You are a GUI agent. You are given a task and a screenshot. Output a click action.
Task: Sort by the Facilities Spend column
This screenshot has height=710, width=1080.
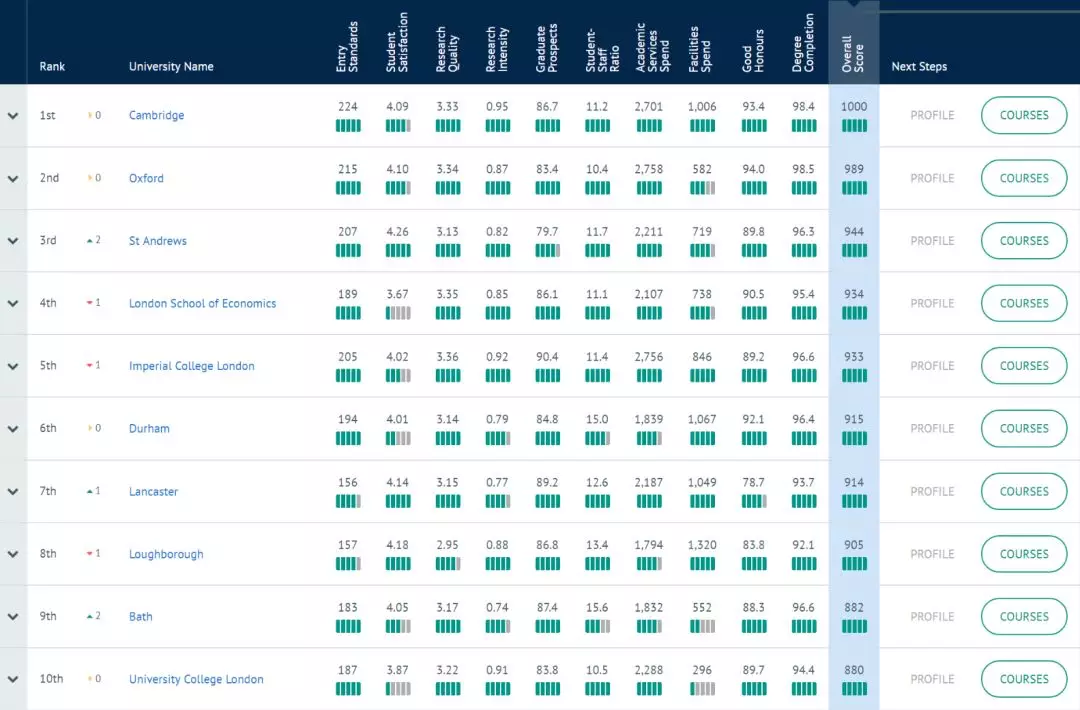coord(702,49)
